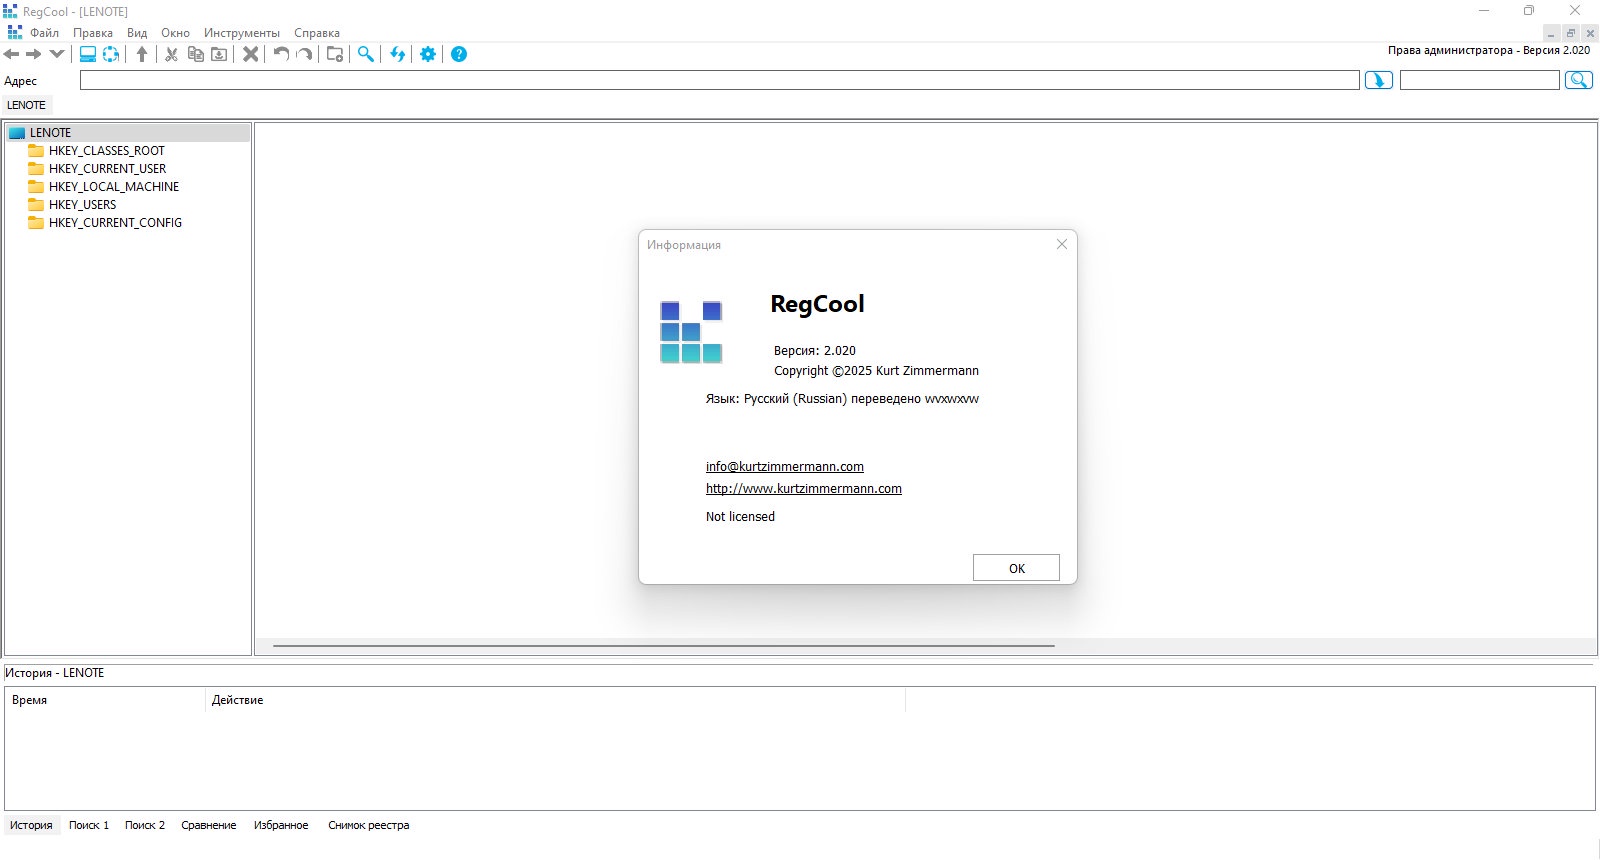The image size is (1600, 860).
Task: Switch to the Снимок реестра tab
Action: (369, 825)
